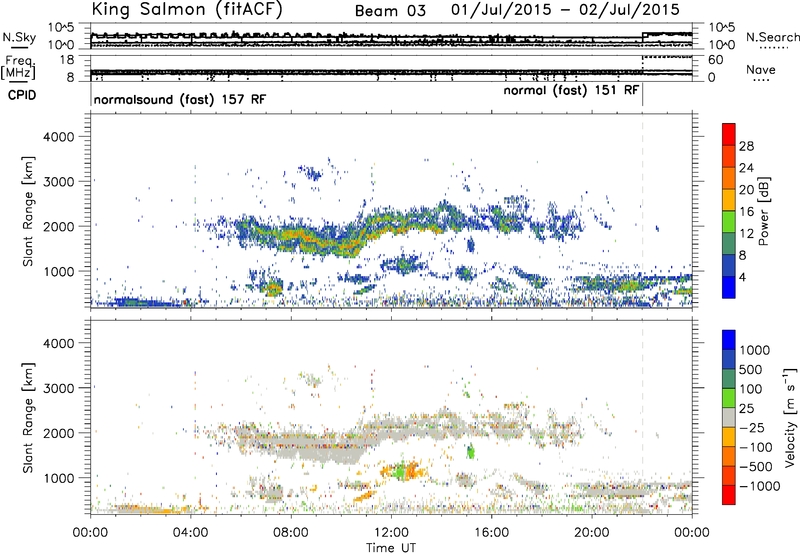Click the '04:00' time tick label
The height and width of the screenshot is (554, 800).
[x=191, y=533]
